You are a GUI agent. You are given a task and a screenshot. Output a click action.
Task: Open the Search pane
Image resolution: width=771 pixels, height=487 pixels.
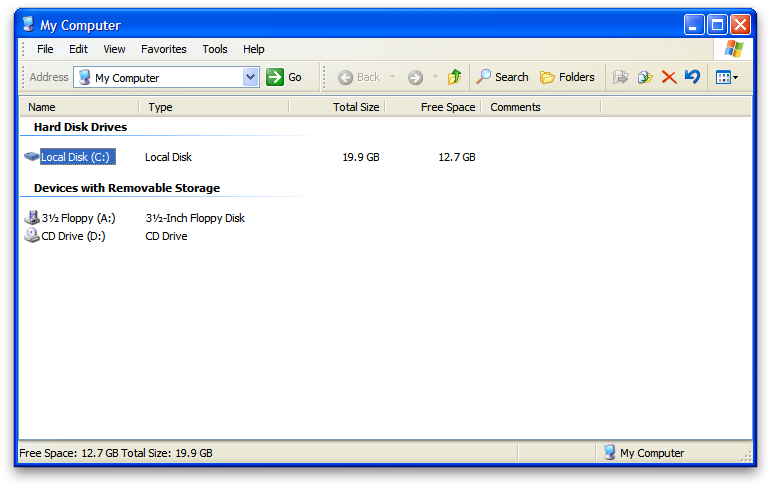click(502, 77)
